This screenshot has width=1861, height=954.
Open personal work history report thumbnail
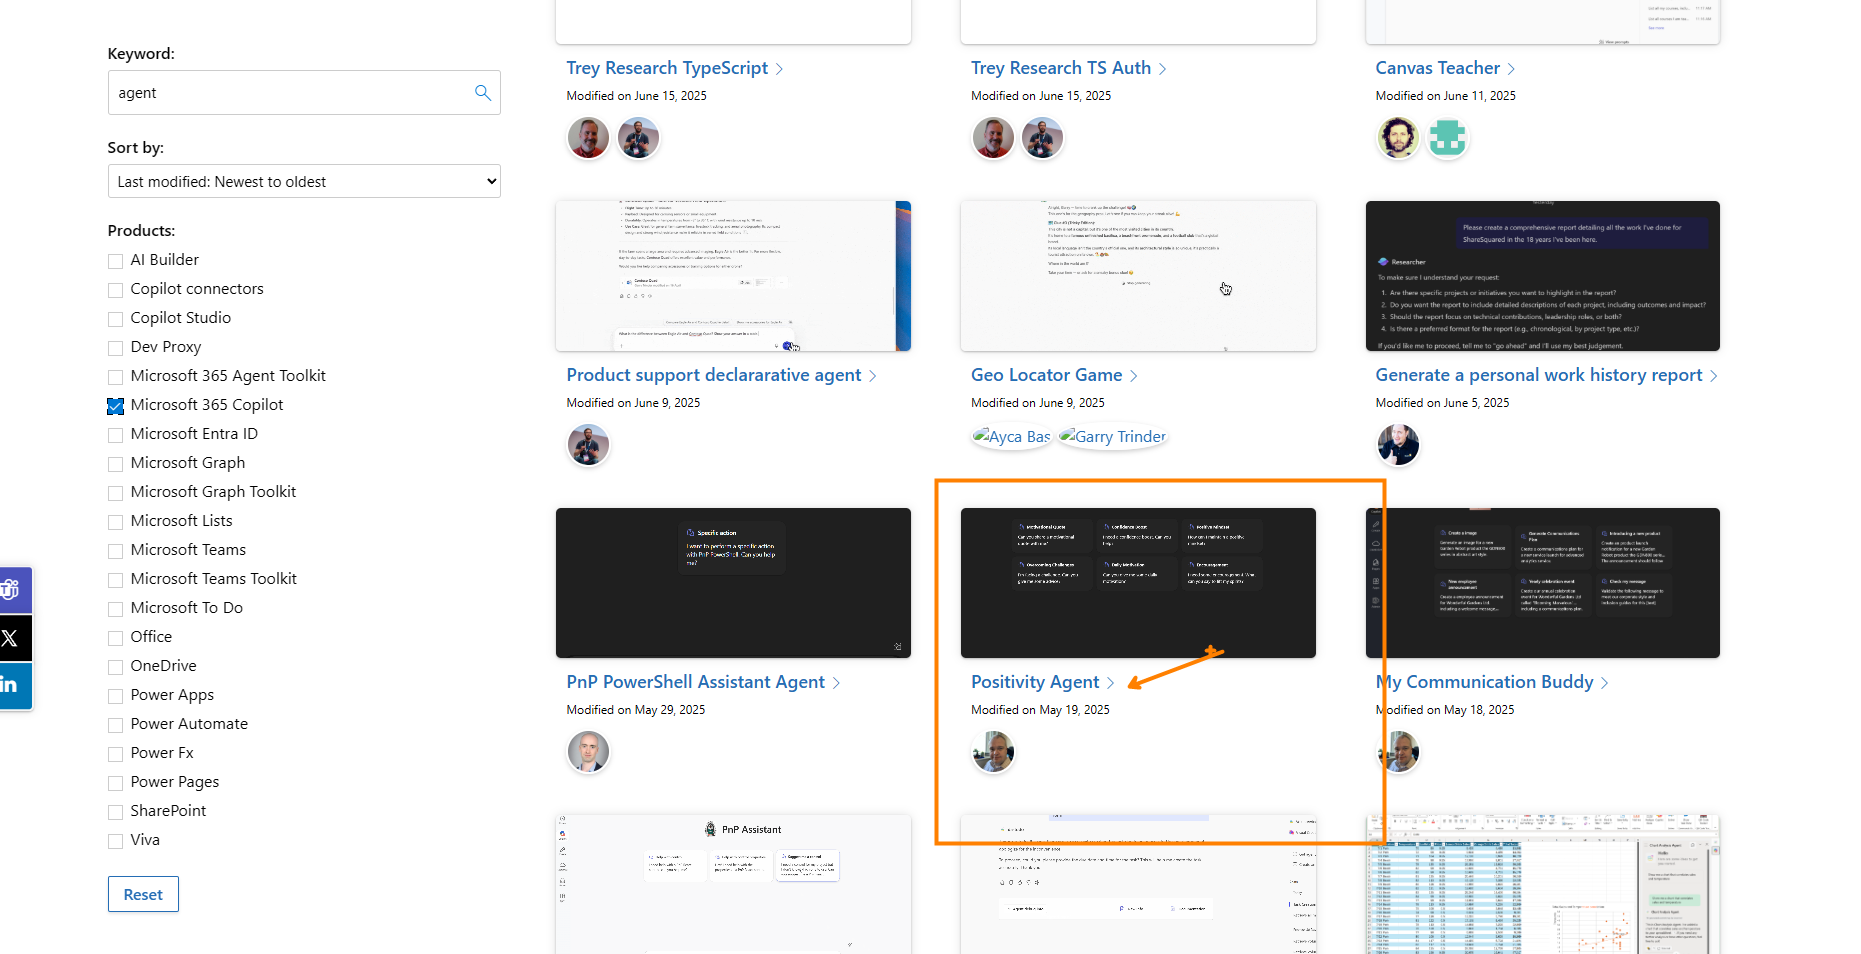pyautogui.click(x=1543, y=276)
